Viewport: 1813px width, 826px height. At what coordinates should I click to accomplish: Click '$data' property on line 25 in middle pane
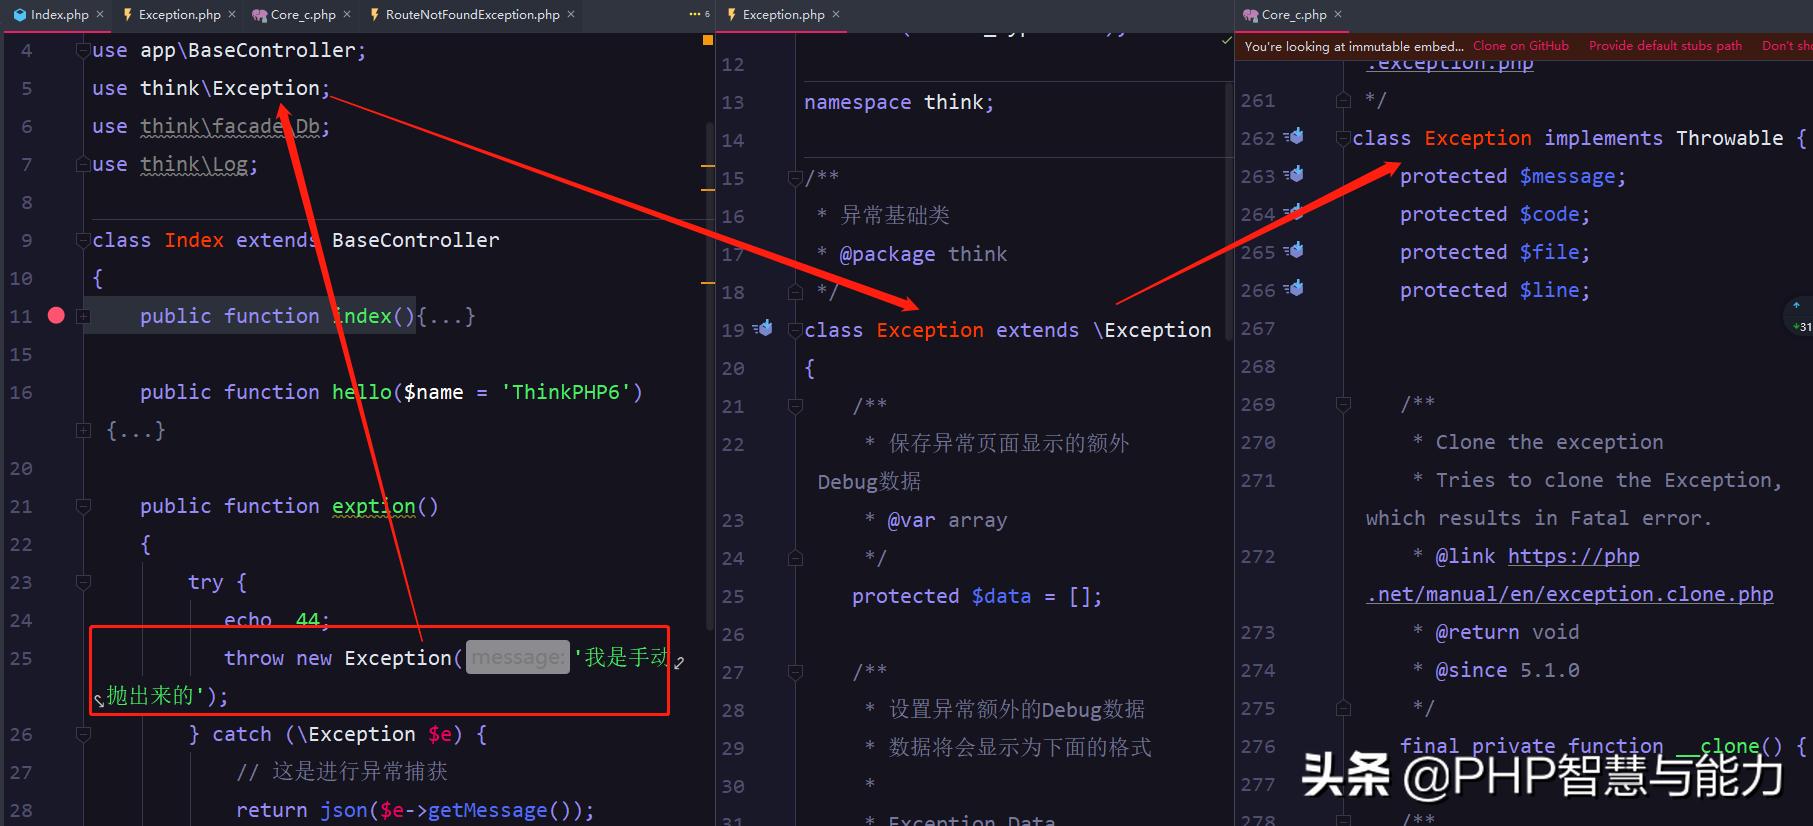coord(1001,596)
